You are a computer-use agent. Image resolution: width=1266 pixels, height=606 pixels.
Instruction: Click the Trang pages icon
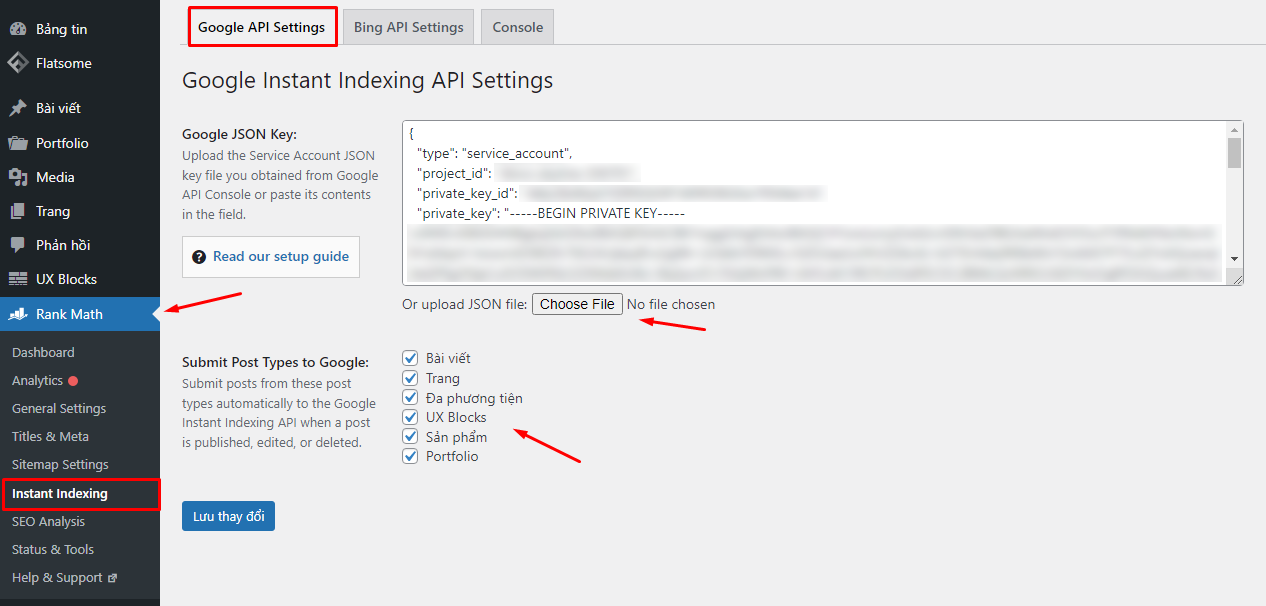point(18,211)
